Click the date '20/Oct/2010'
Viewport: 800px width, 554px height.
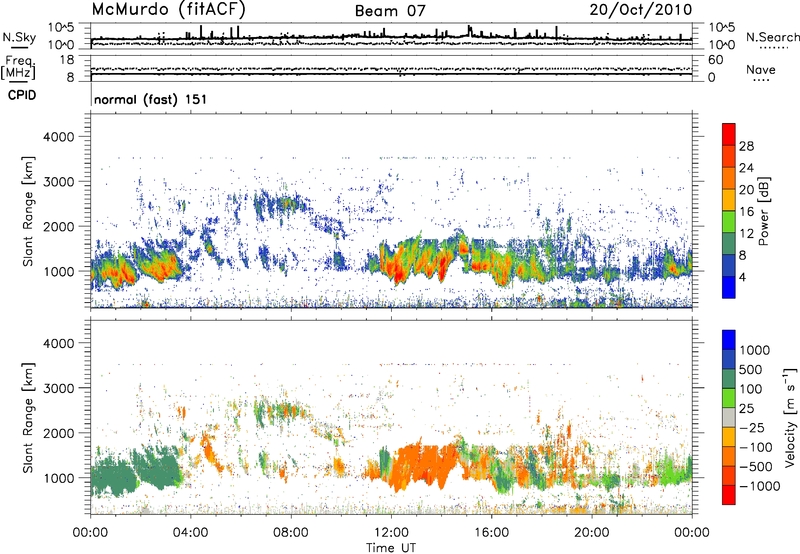click(641, 10)
